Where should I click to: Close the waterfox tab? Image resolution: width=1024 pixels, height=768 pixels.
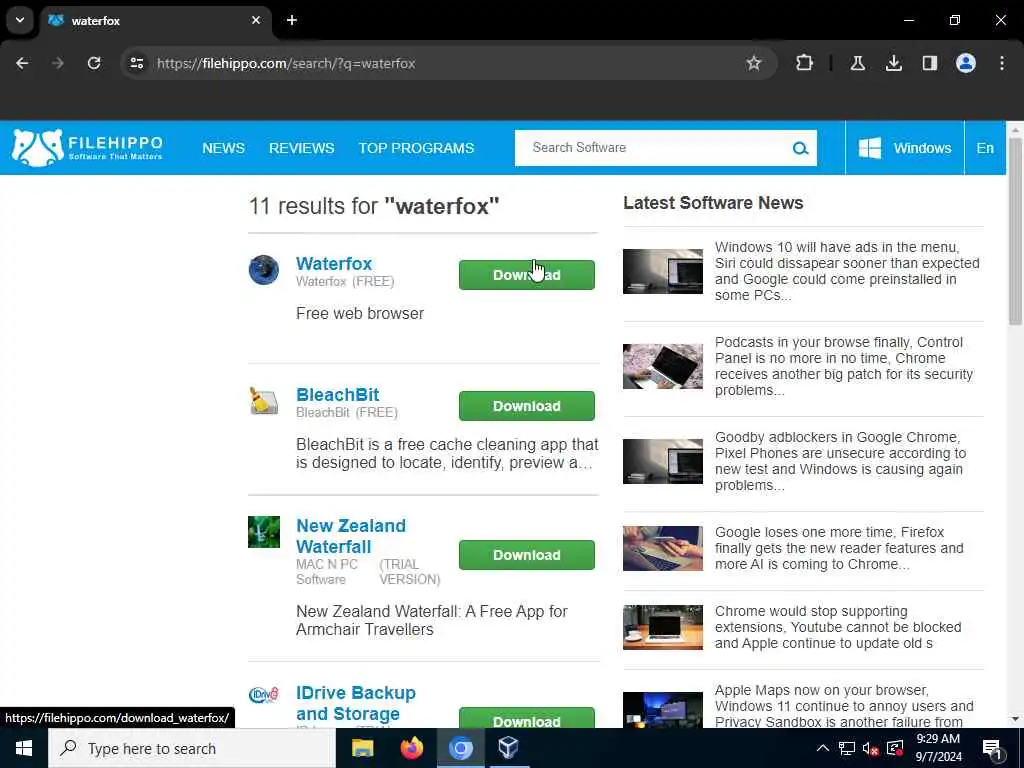(256, 20)
